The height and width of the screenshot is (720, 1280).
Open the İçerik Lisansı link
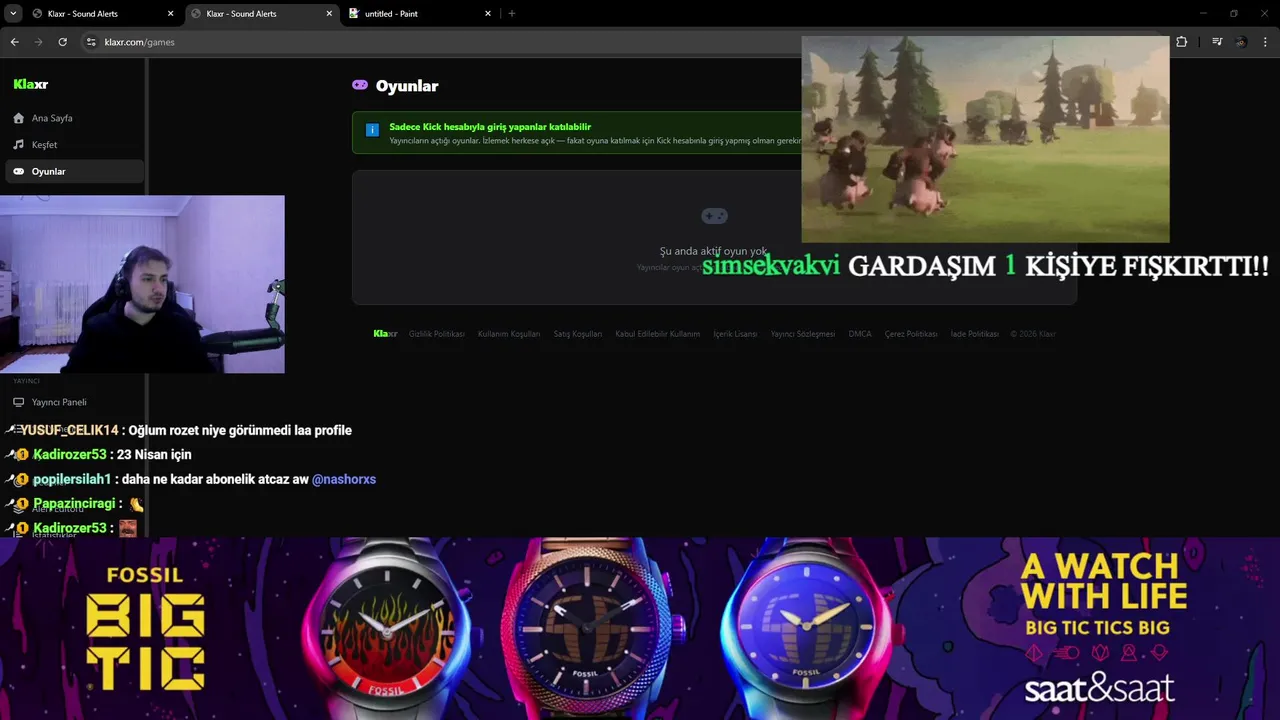tap(735, 334)
